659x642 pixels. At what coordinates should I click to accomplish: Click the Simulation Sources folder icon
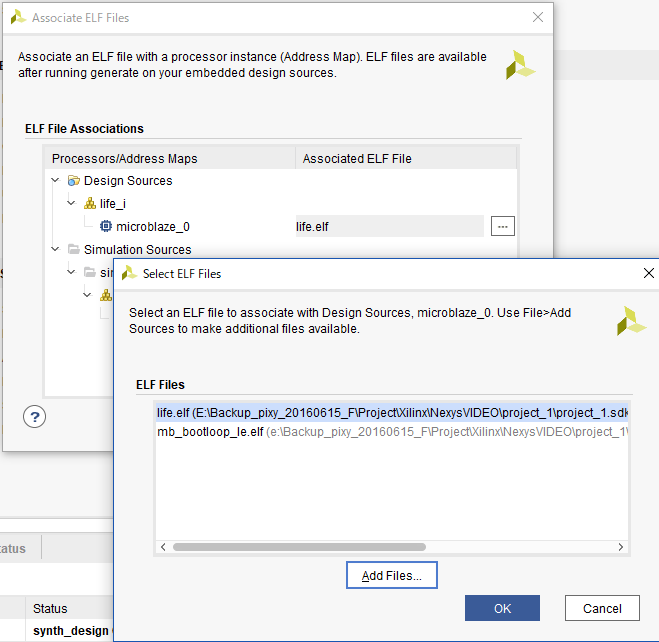74,250
